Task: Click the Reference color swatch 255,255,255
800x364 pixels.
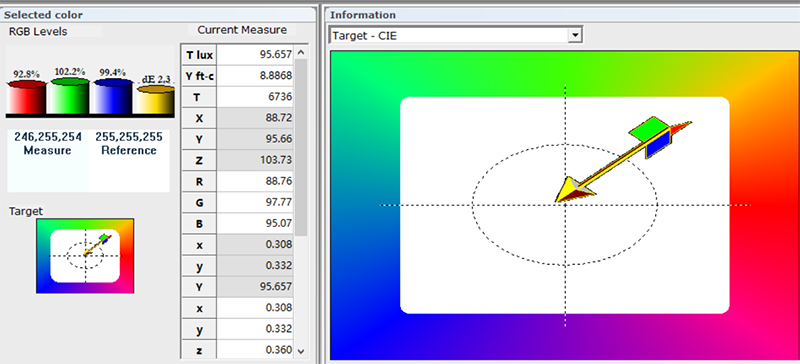Action: [x=129, y=161]
